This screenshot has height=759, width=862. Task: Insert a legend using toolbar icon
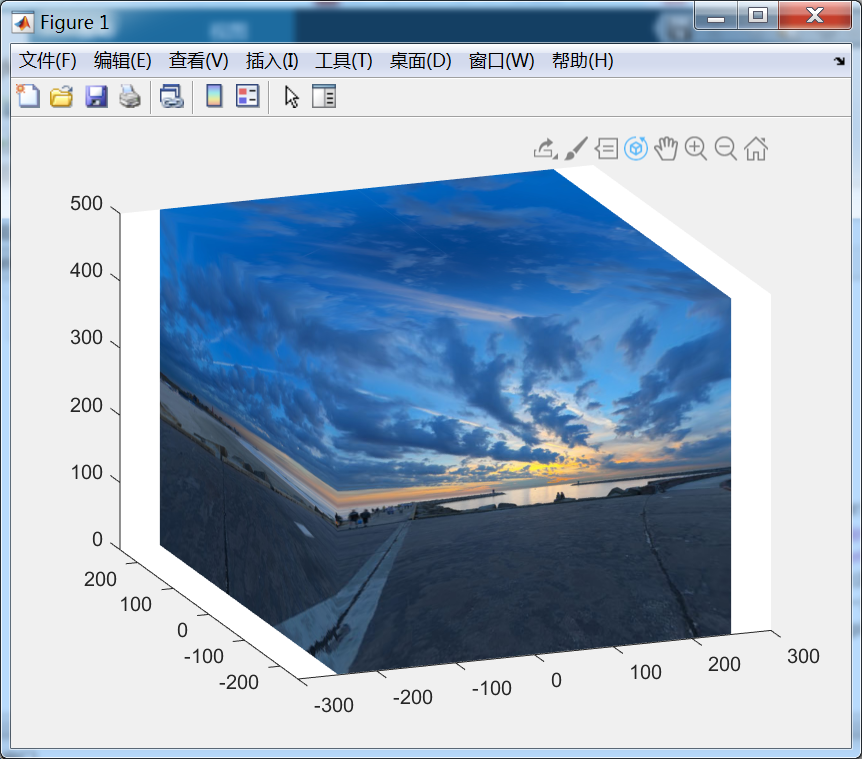point(247,96)
